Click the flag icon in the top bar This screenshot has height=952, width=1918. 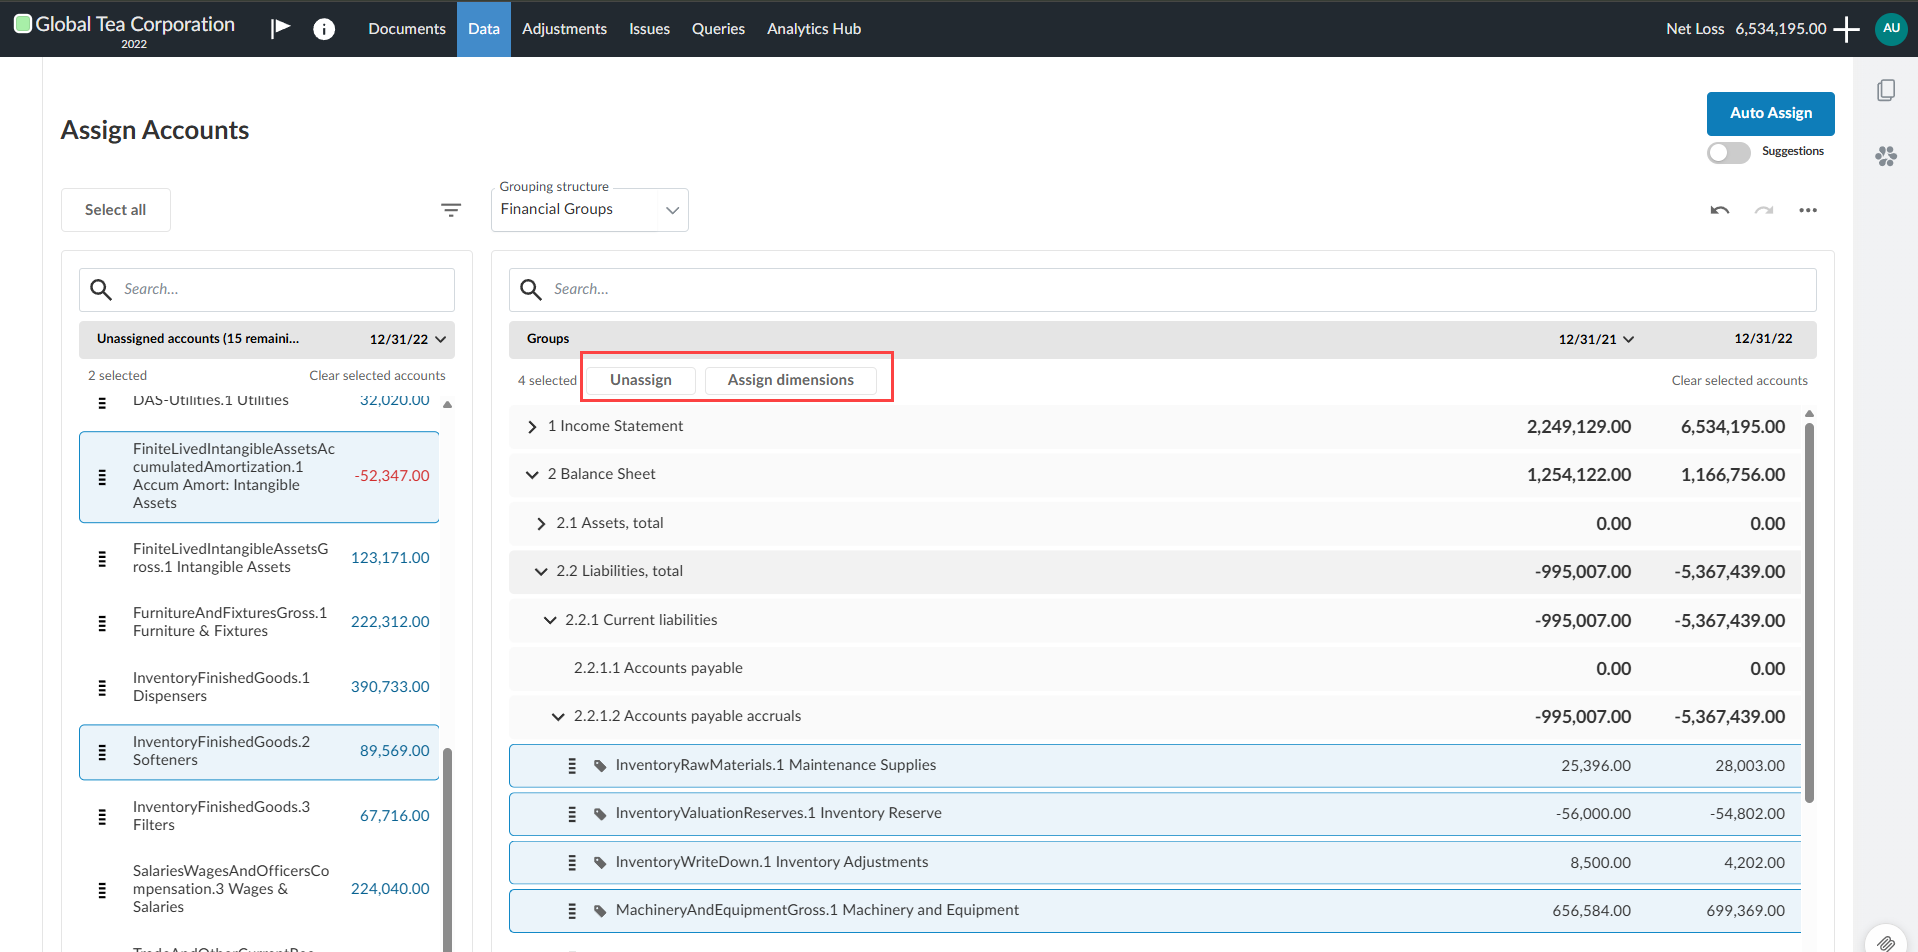[x=280, y=28]
